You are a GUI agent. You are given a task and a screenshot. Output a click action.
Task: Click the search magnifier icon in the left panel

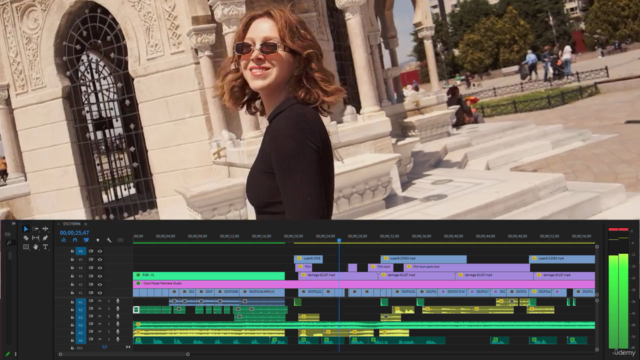click(x=9, y=243)
